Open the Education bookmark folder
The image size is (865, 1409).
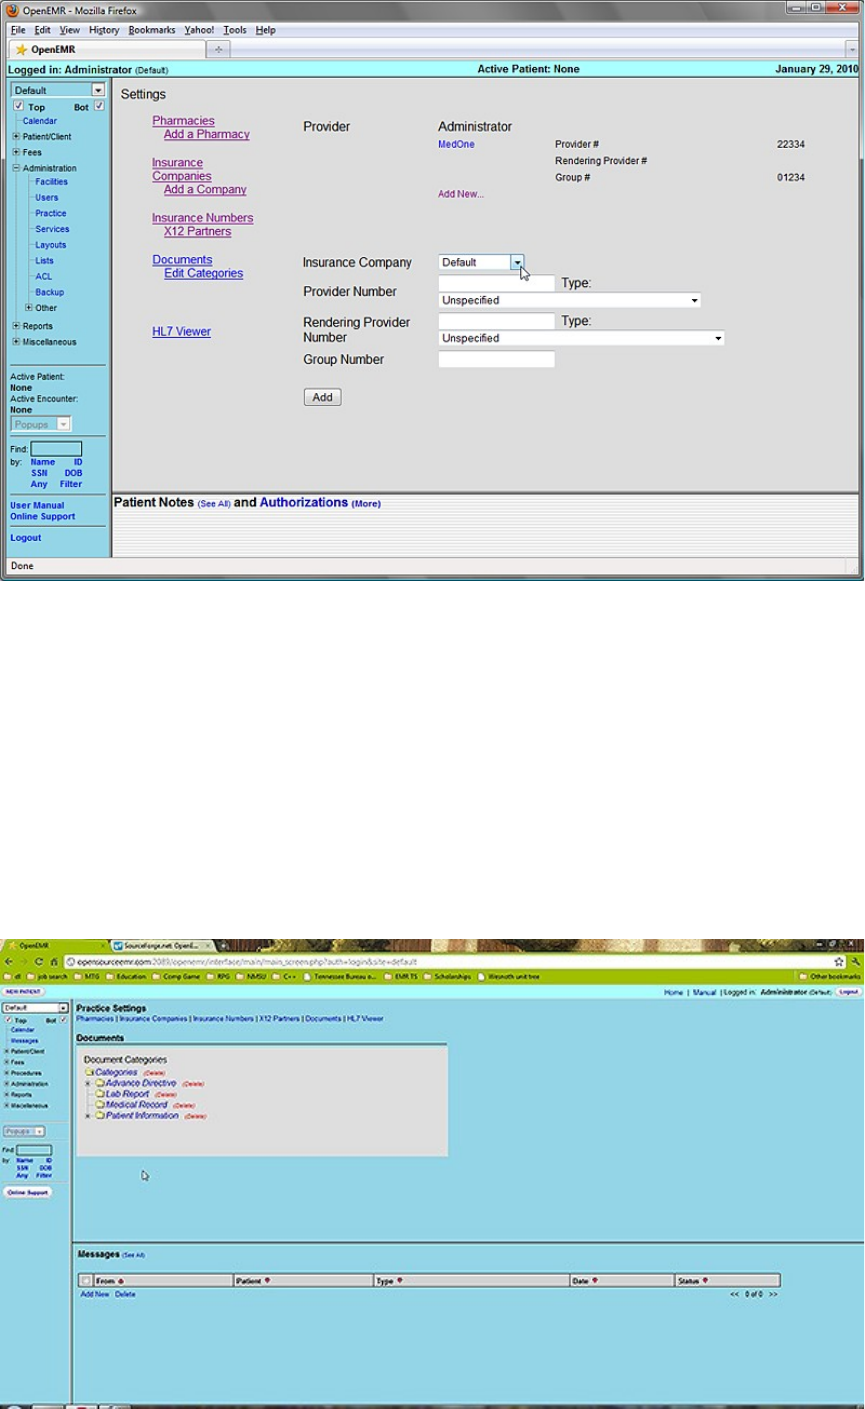tap(127, 975)
